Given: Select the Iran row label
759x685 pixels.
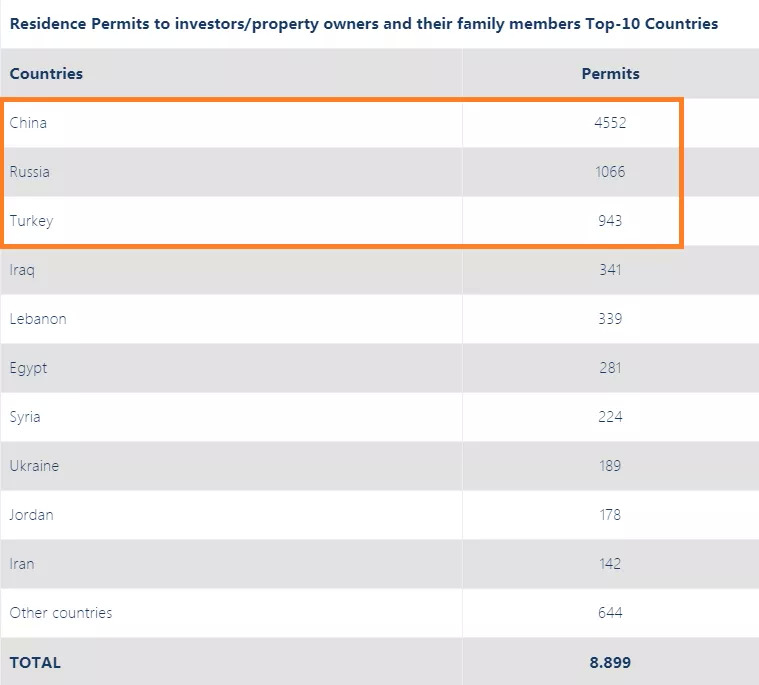Looking at the screenshot, I should 22,564.
